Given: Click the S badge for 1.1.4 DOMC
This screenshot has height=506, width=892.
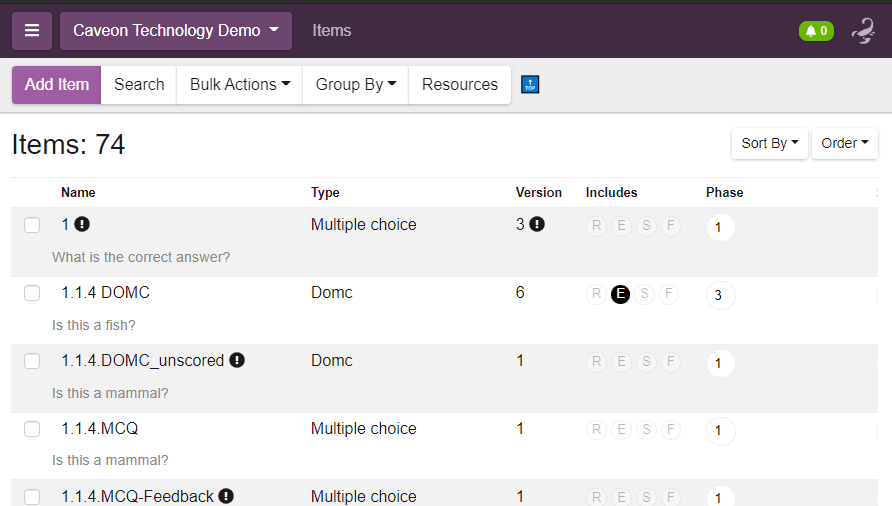Looking at the screenshot, I should (645, 294).
